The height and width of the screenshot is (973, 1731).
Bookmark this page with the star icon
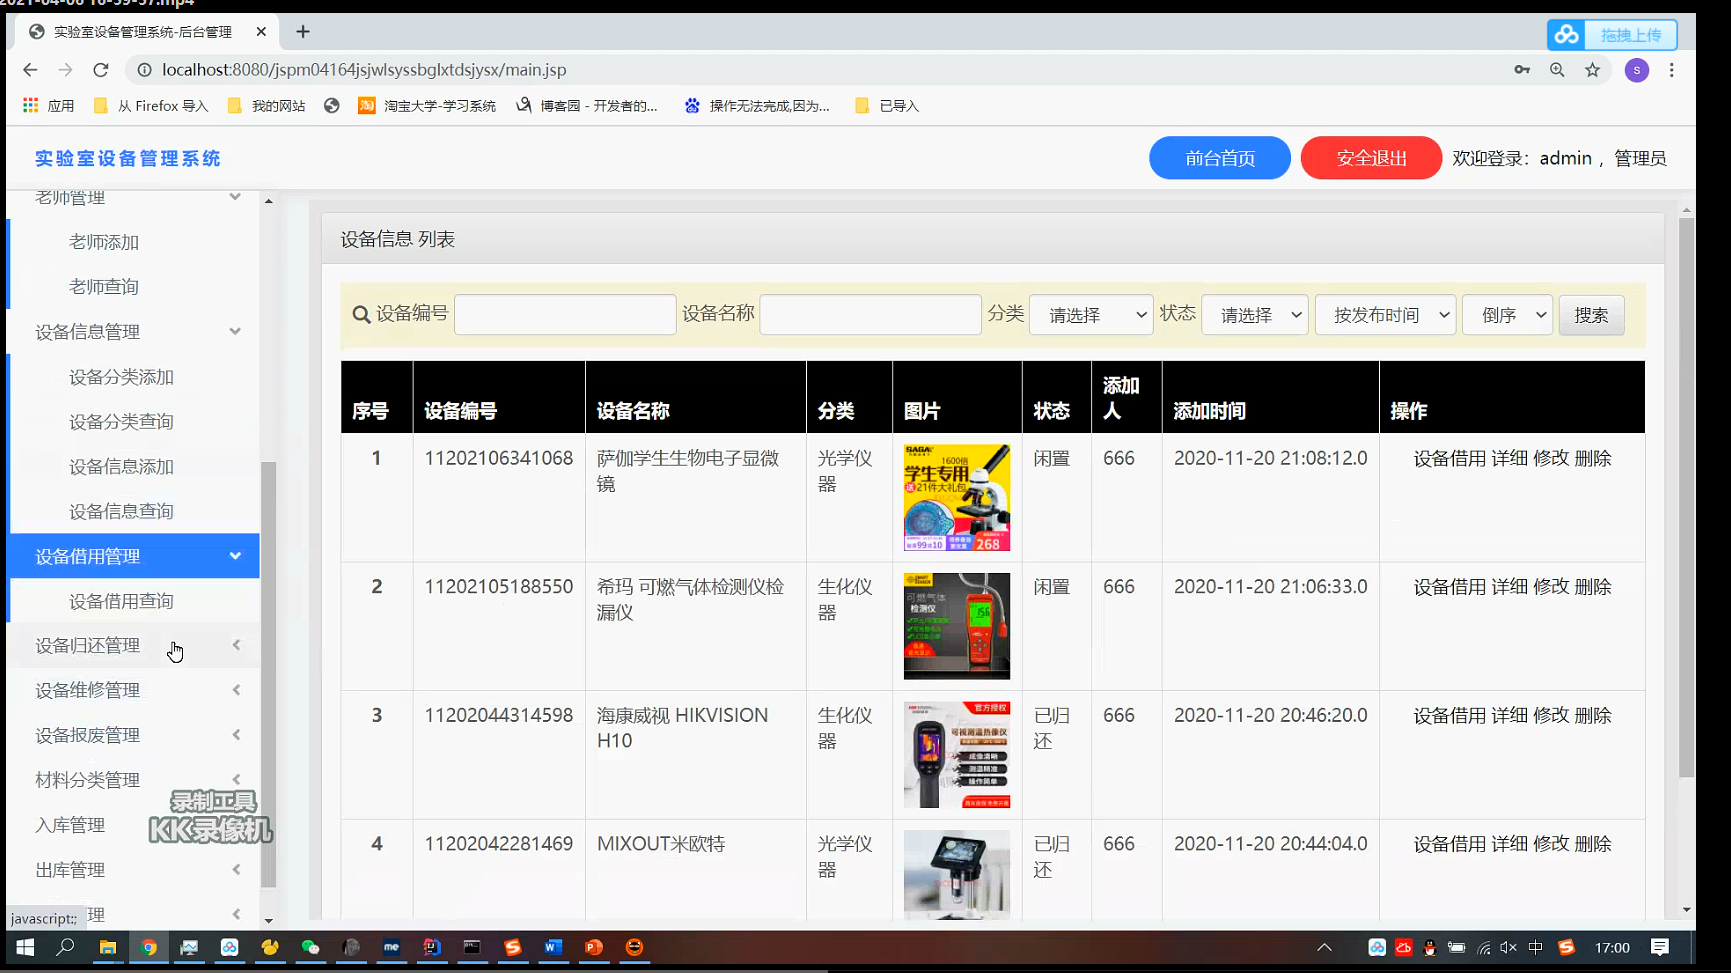click(1592, 70)
